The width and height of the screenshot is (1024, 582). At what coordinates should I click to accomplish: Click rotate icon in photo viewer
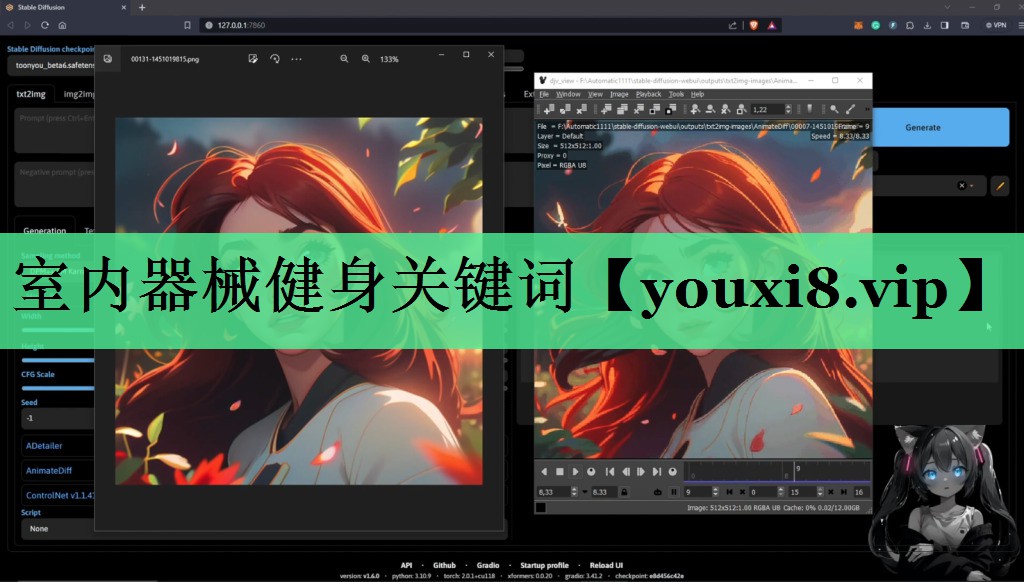pyautogui.click(x=275, y=59)
